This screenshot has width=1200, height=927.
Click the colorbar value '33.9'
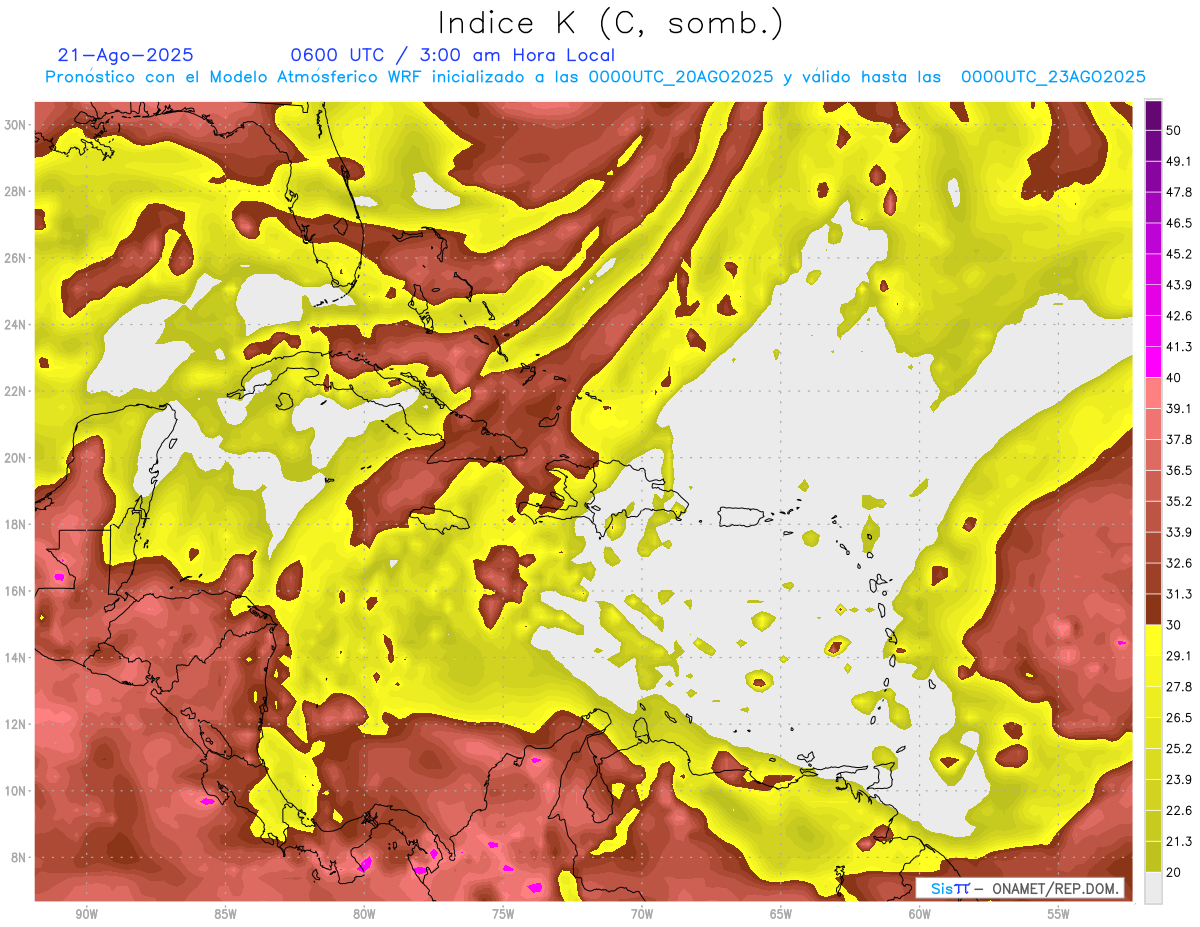tap(1178, 532)
